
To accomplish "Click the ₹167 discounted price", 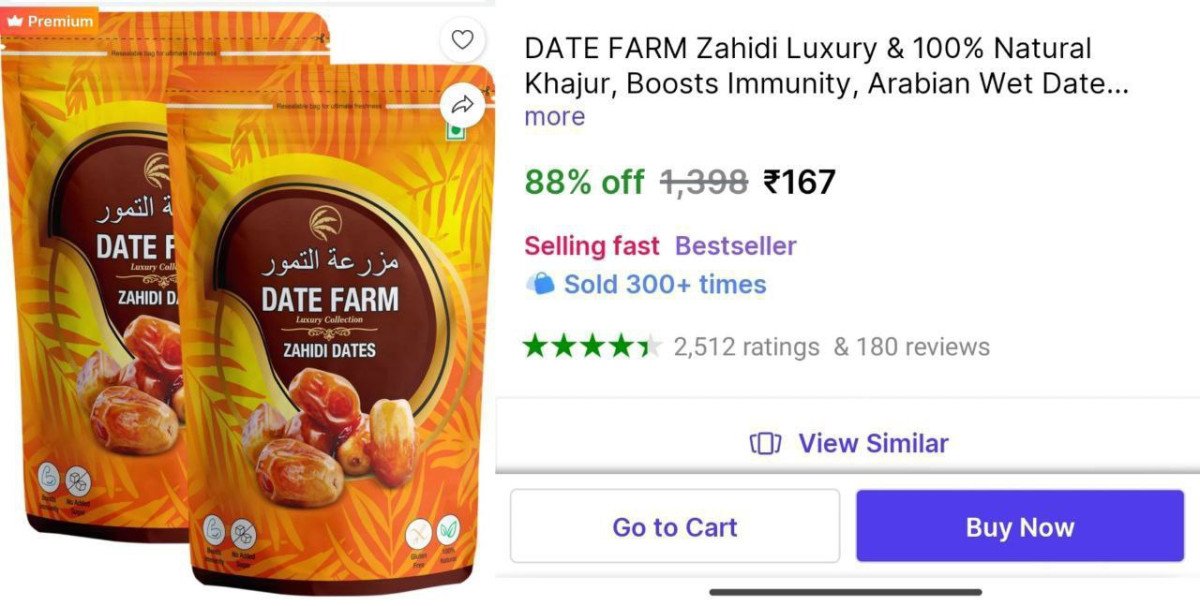I will coord(799,182).
